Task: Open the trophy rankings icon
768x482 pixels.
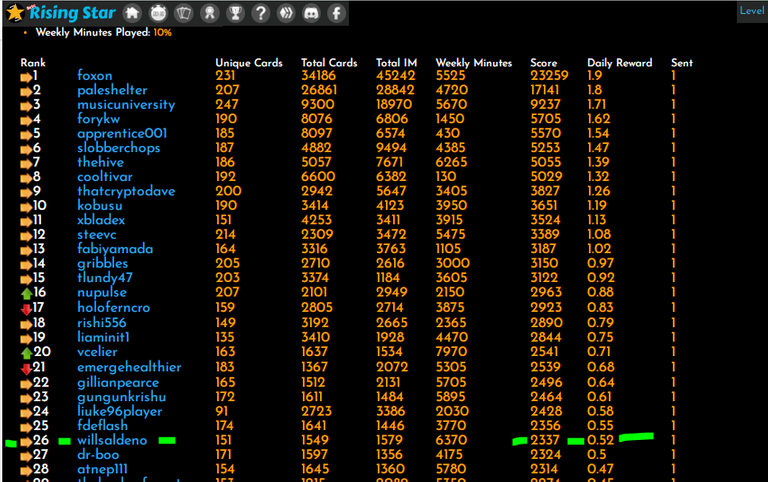Action: [235, 13]
